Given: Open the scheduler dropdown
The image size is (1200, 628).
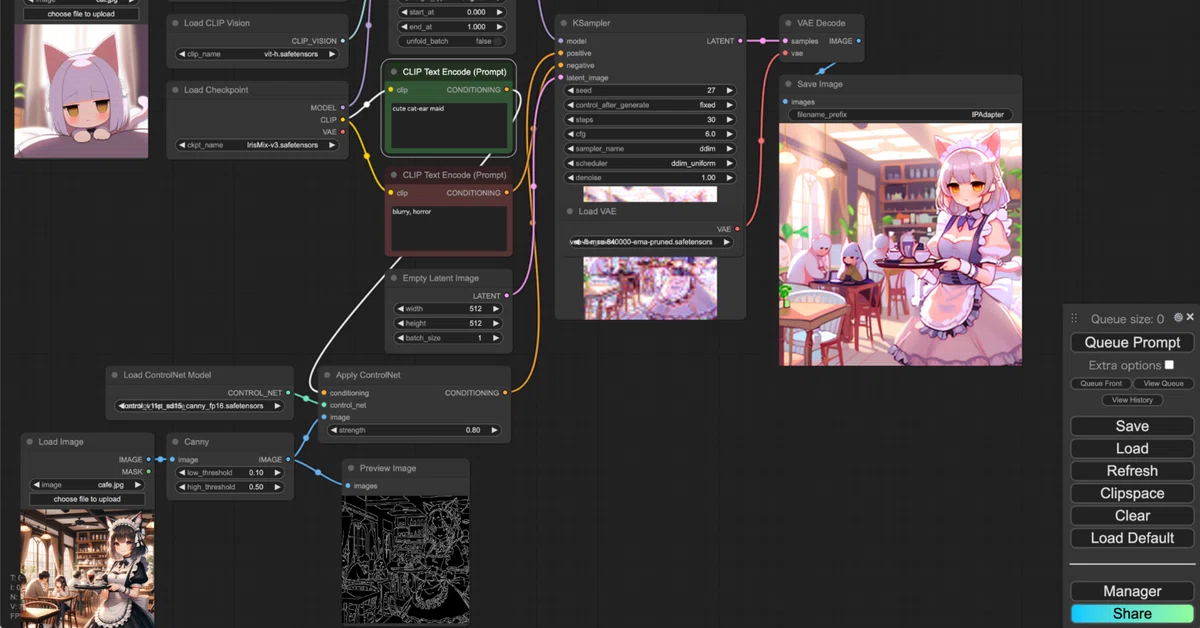Looking at the screenshot, I should (650, 163).
